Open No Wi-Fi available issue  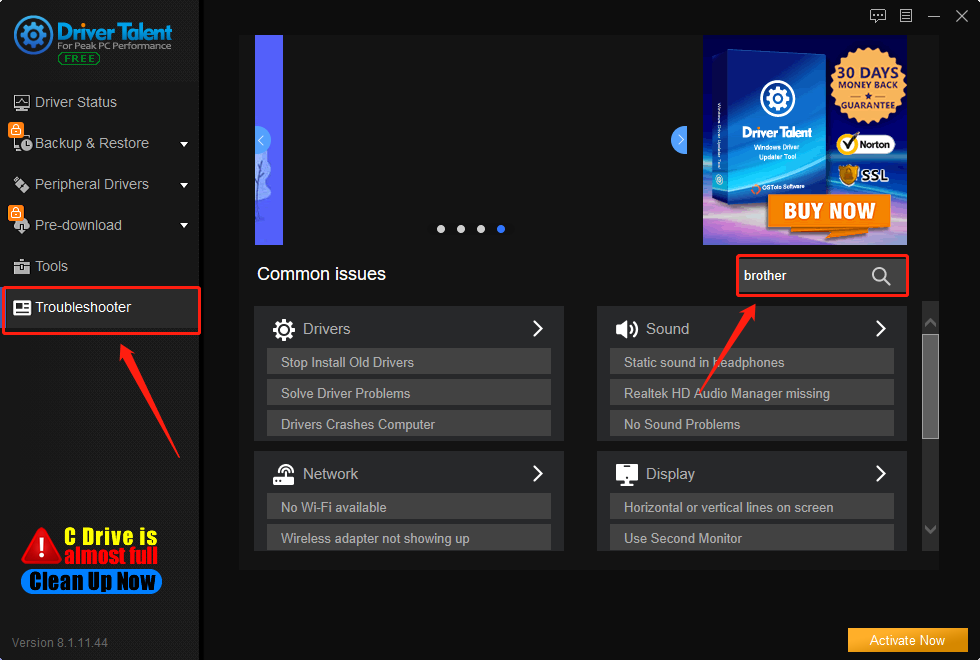point(409,507)
